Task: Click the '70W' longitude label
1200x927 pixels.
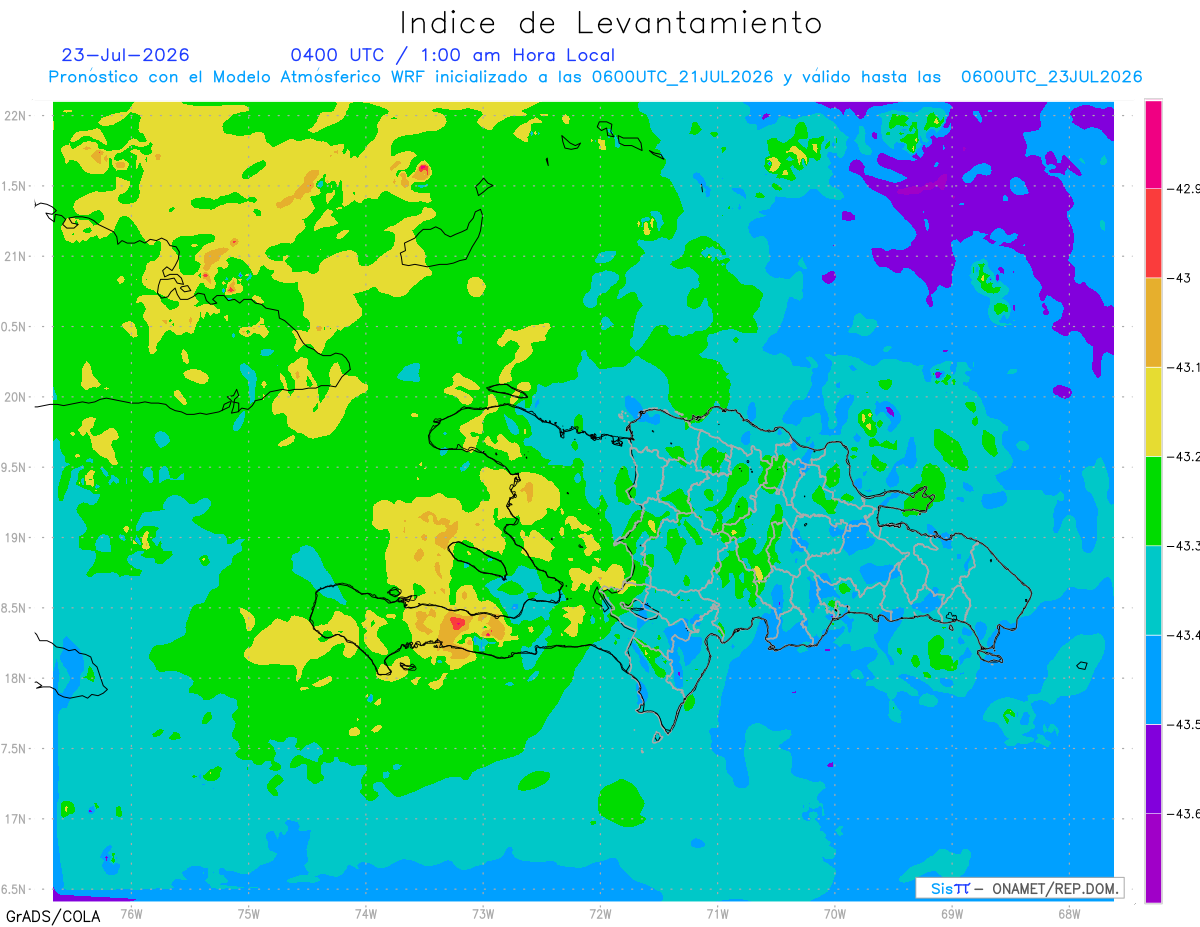Action: tap(834, 913)
